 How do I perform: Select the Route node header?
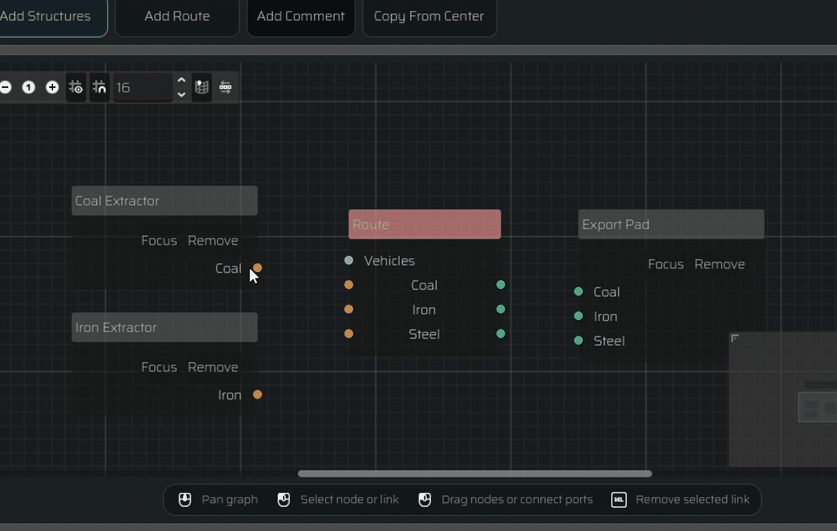tap(424, 224)
